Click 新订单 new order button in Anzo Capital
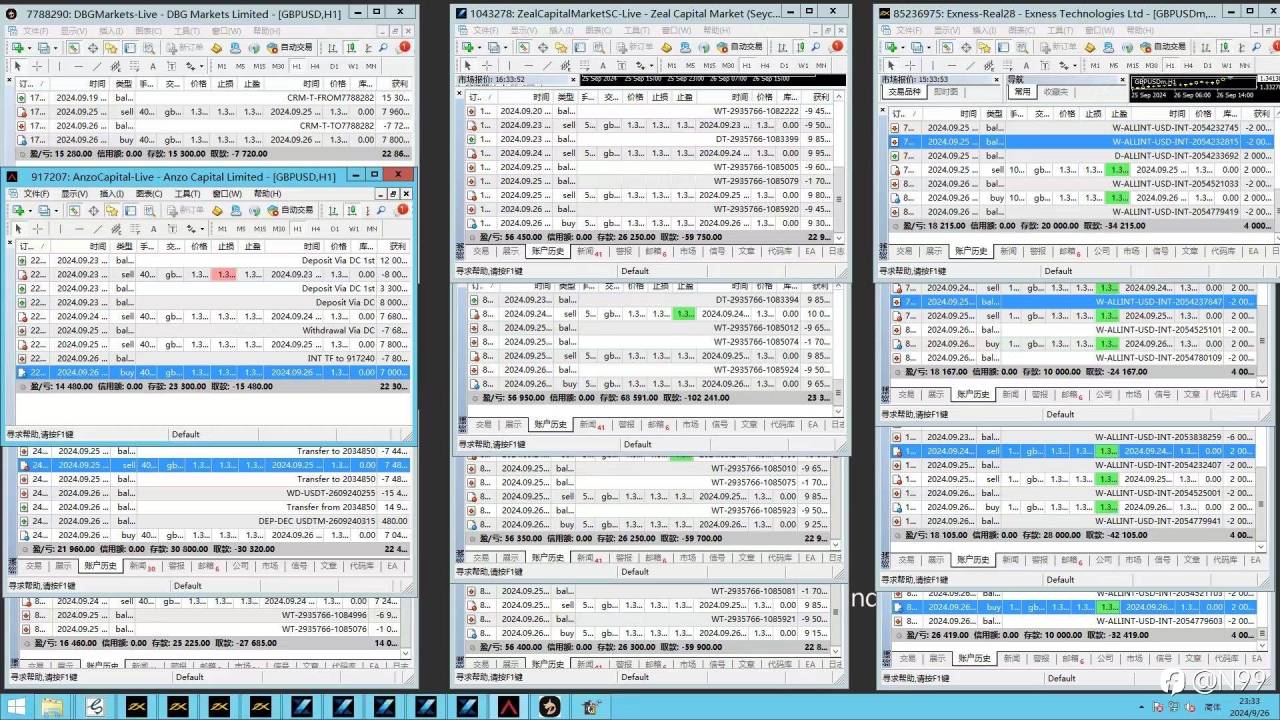The width and height of the screenshot is (1280, 720). point(185,210)
